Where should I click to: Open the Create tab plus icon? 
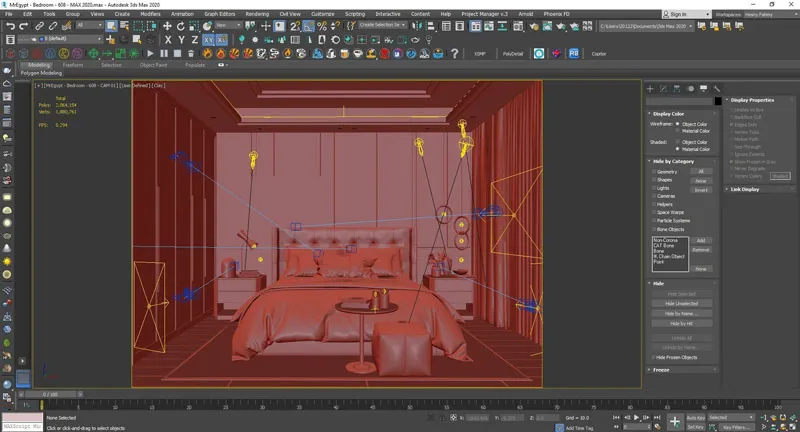click(x=650, y=88)
